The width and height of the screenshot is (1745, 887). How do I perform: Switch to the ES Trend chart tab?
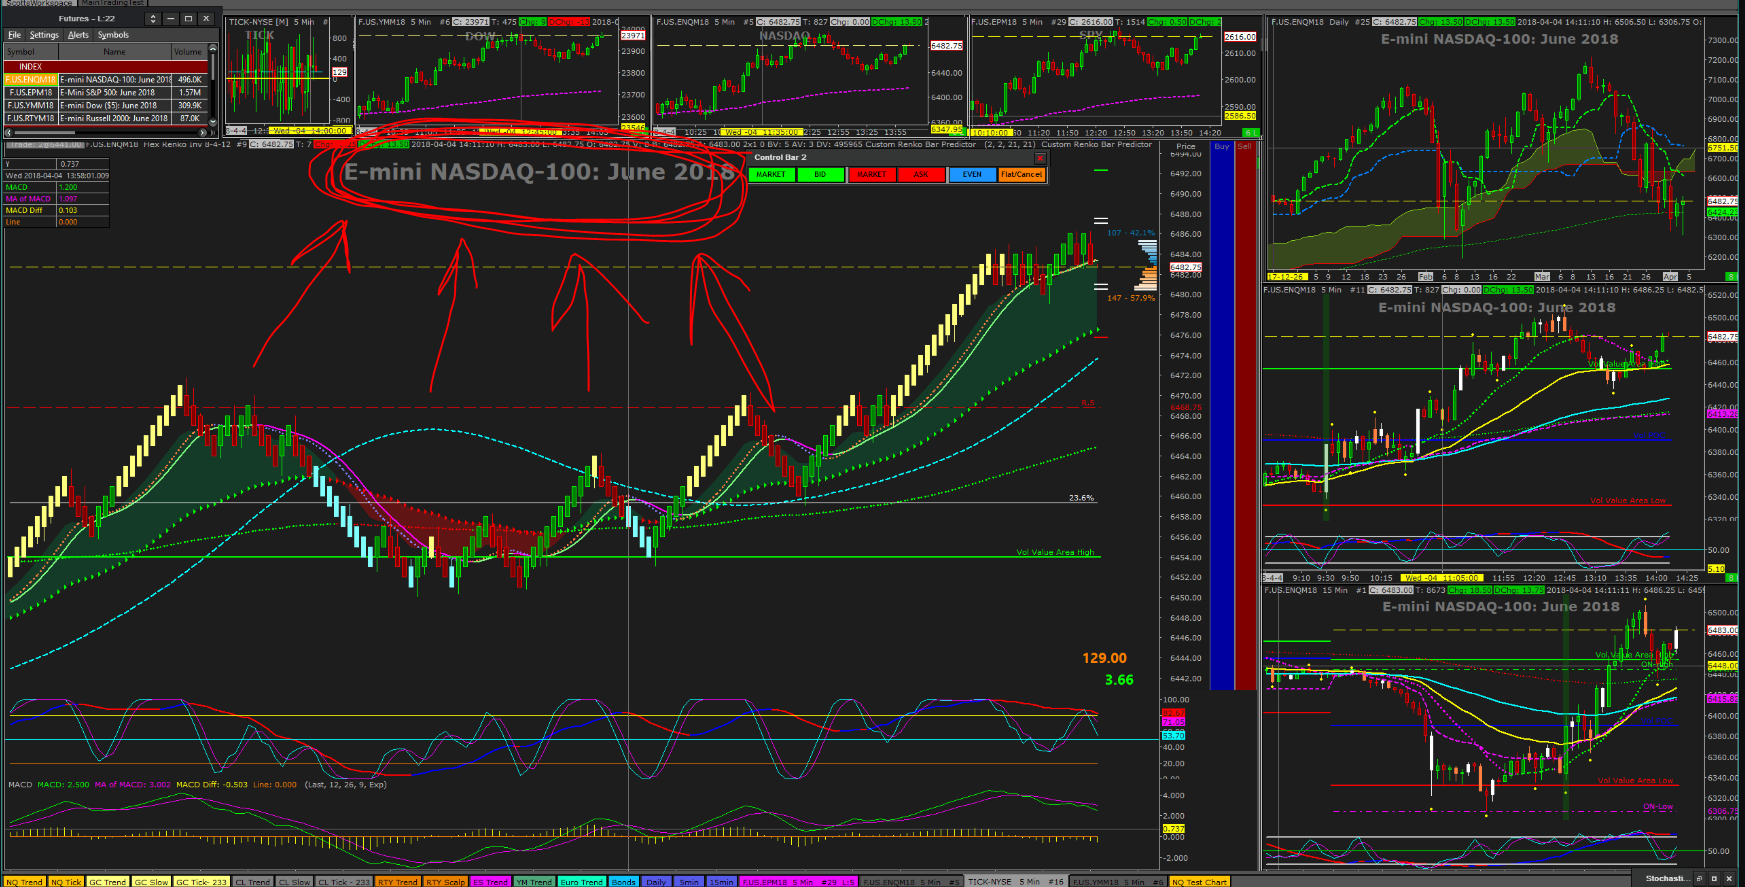[x=491, y=882]
